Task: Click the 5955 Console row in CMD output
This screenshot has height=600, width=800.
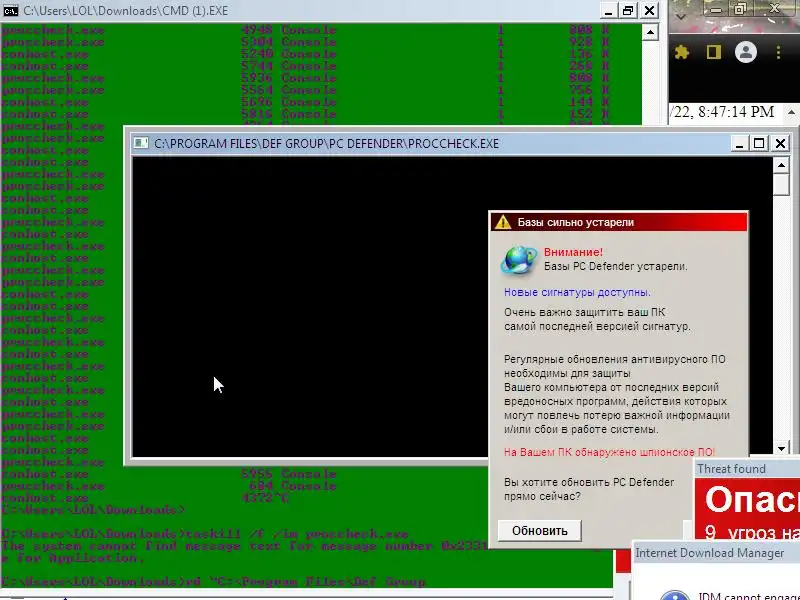Action: (x=289, y=474)
